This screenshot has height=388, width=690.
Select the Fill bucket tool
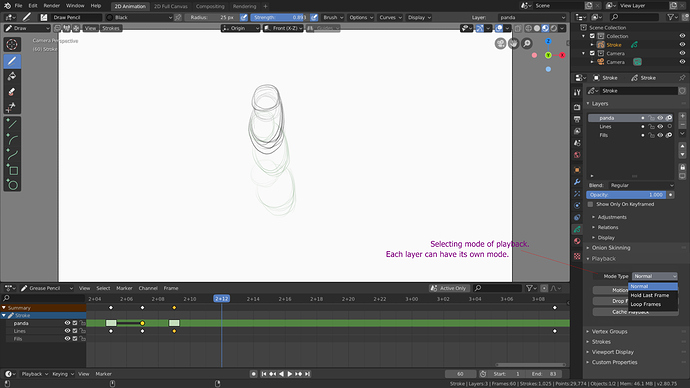point(12,76)
